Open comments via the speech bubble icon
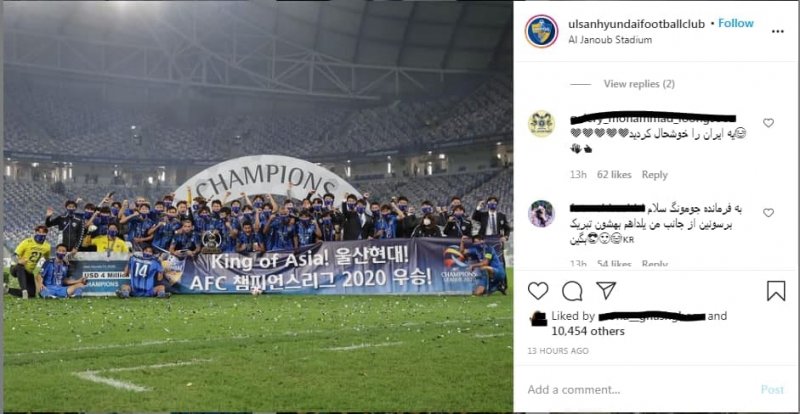800x414 pixels. pos(572,291)
